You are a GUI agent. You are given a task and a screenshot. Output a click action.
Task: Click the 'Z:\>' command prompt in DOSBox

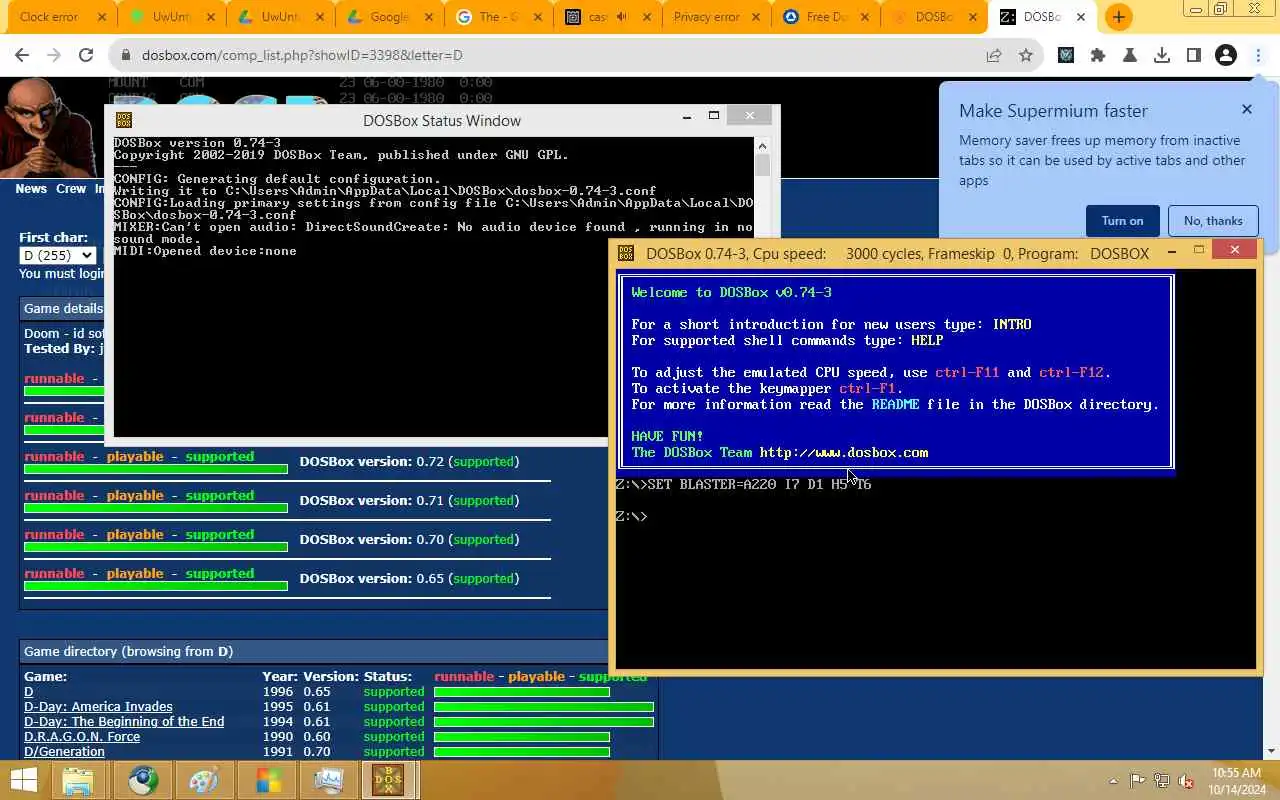tap(631, 516)
